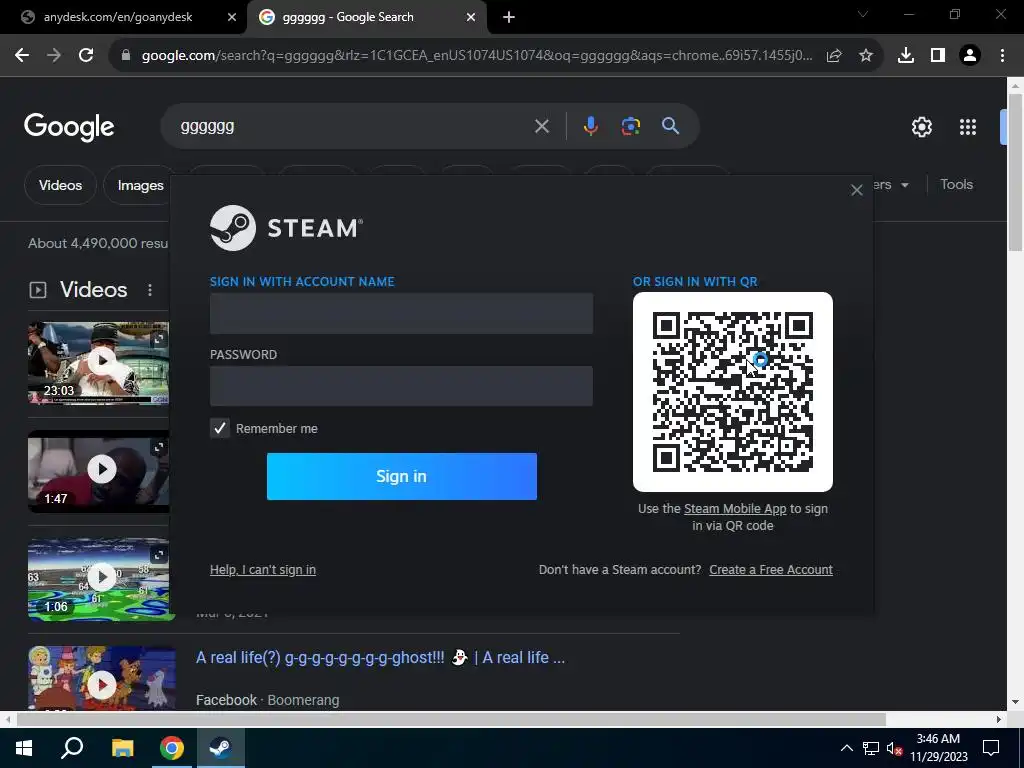Click the horizontal page scrollbar
The width and height of the screenshot is (1024, 768).
451,719
